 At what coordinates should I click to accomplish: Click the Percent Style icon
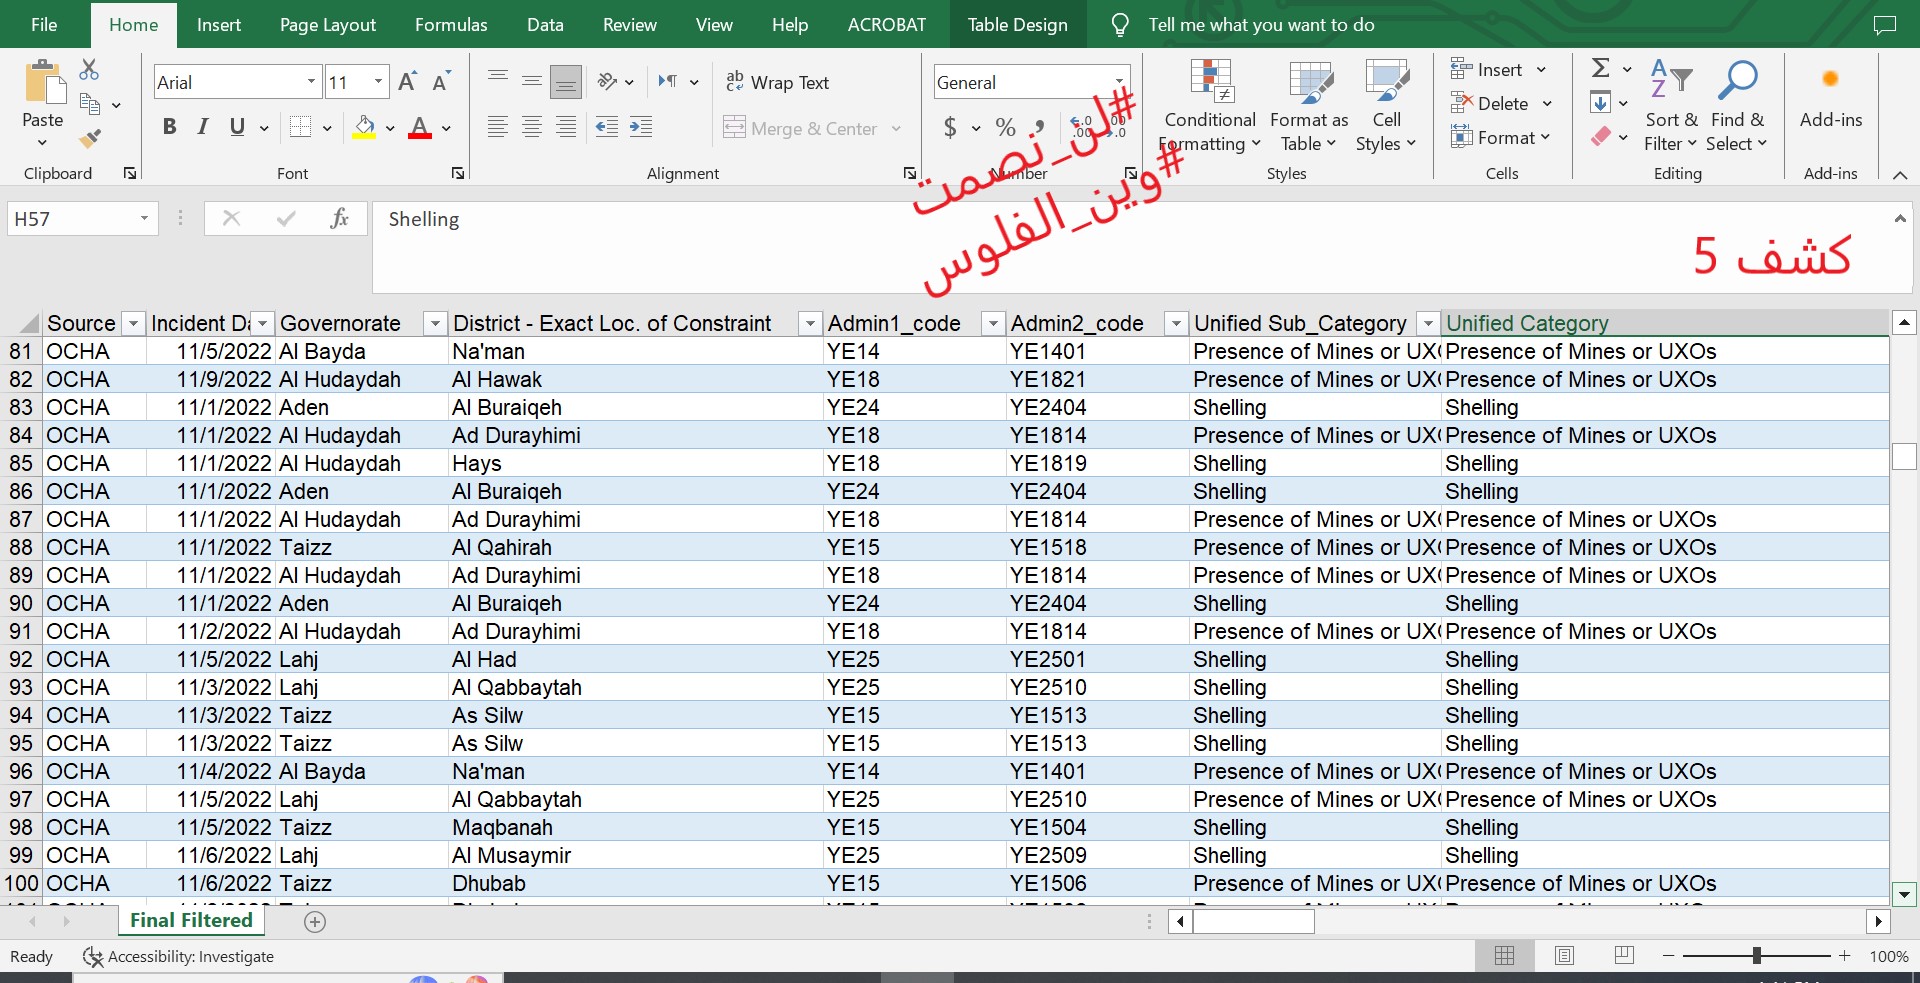pos(1005,127)
